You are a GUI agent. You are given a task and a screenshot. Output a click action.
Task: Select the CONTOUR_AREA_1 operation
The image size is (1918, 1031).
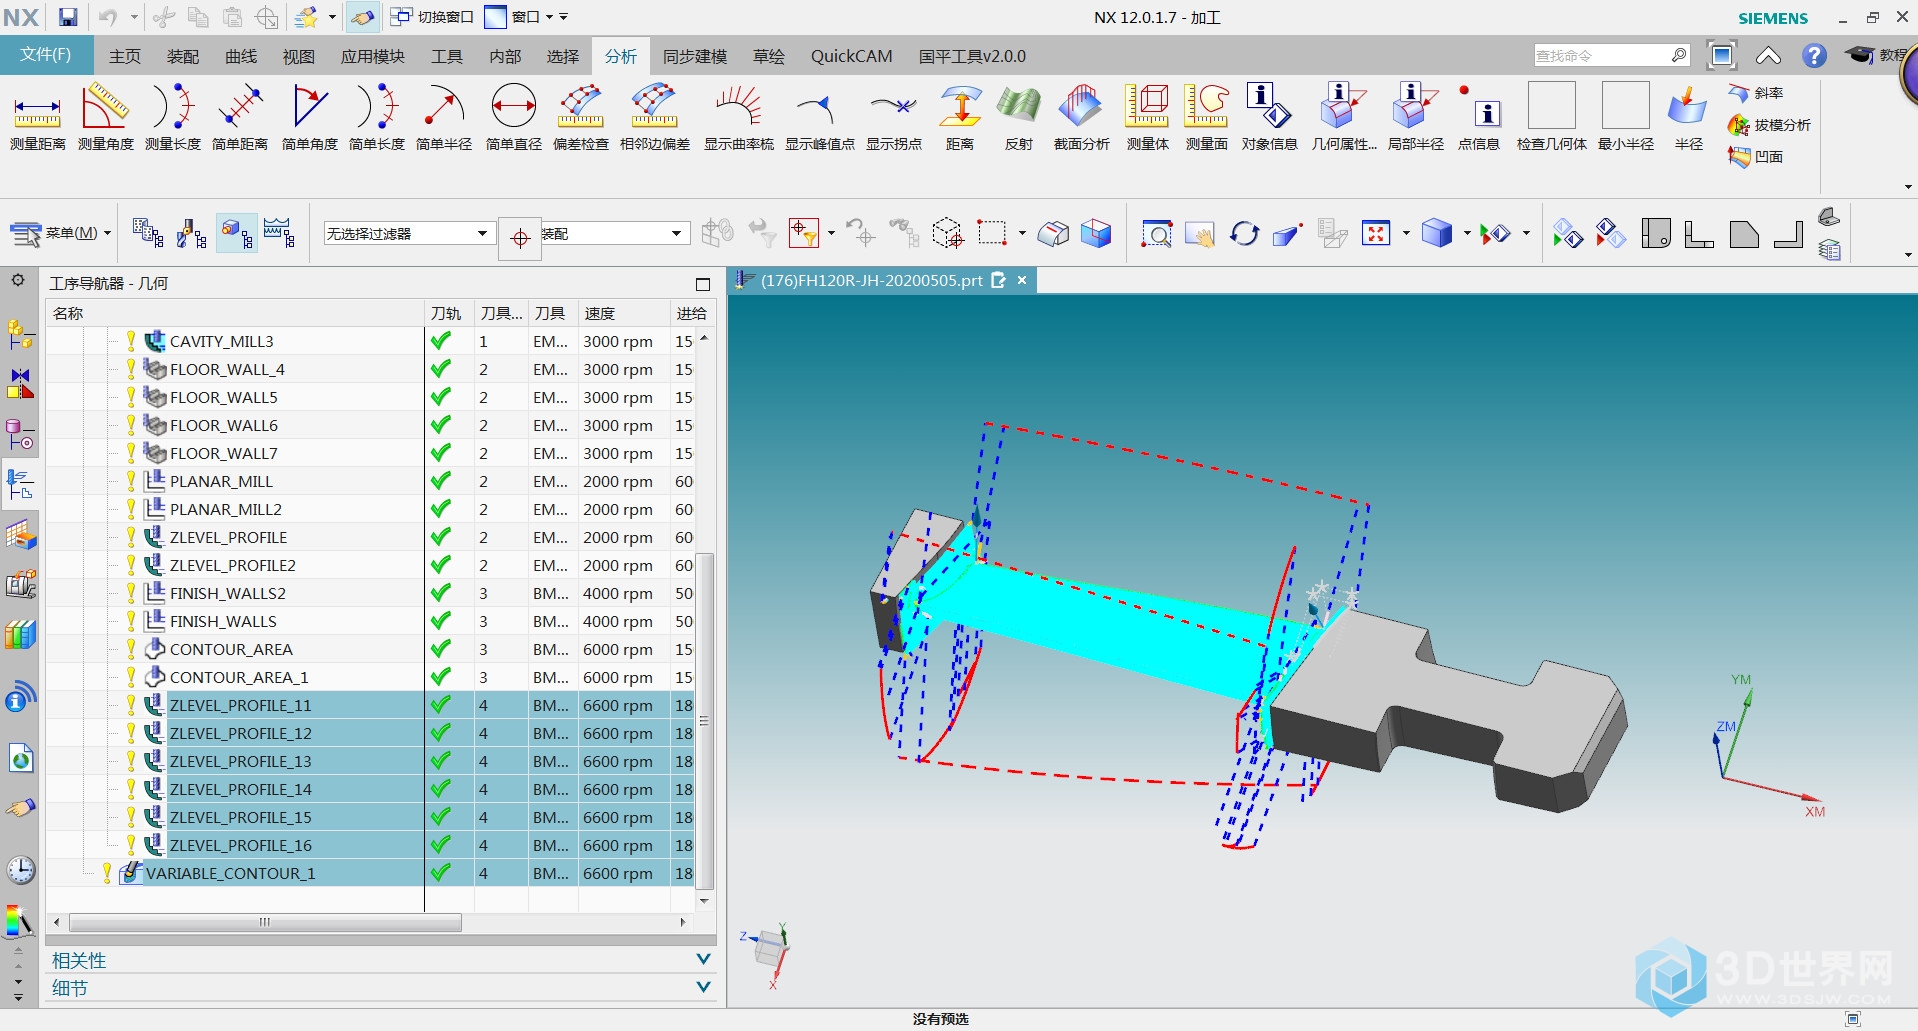pos(239,677)
